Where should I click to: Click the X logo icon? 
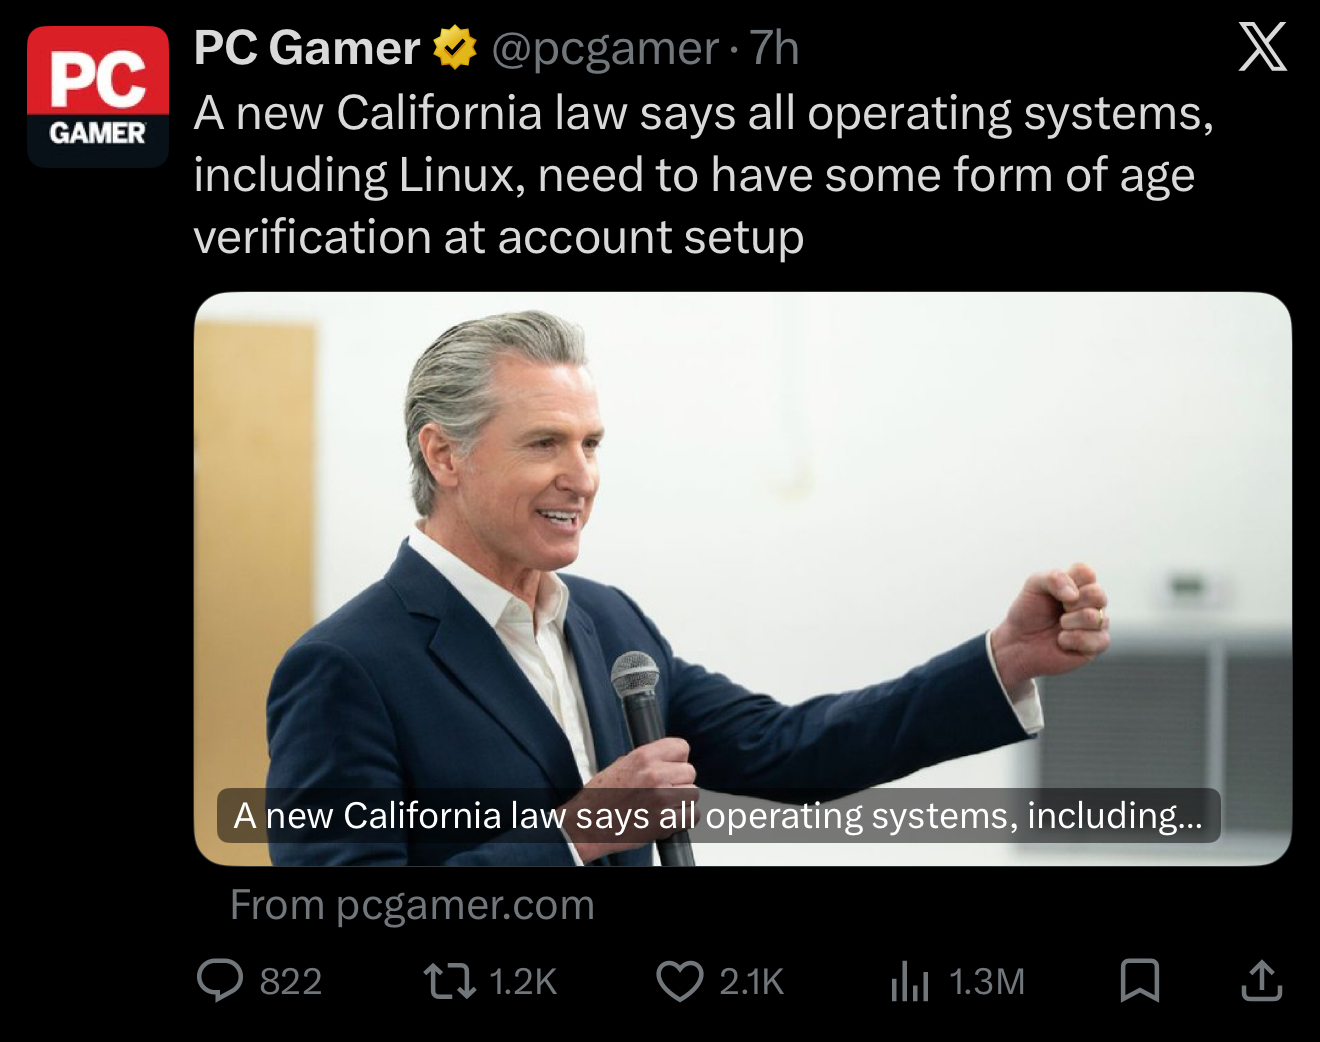pos(1262,47)
